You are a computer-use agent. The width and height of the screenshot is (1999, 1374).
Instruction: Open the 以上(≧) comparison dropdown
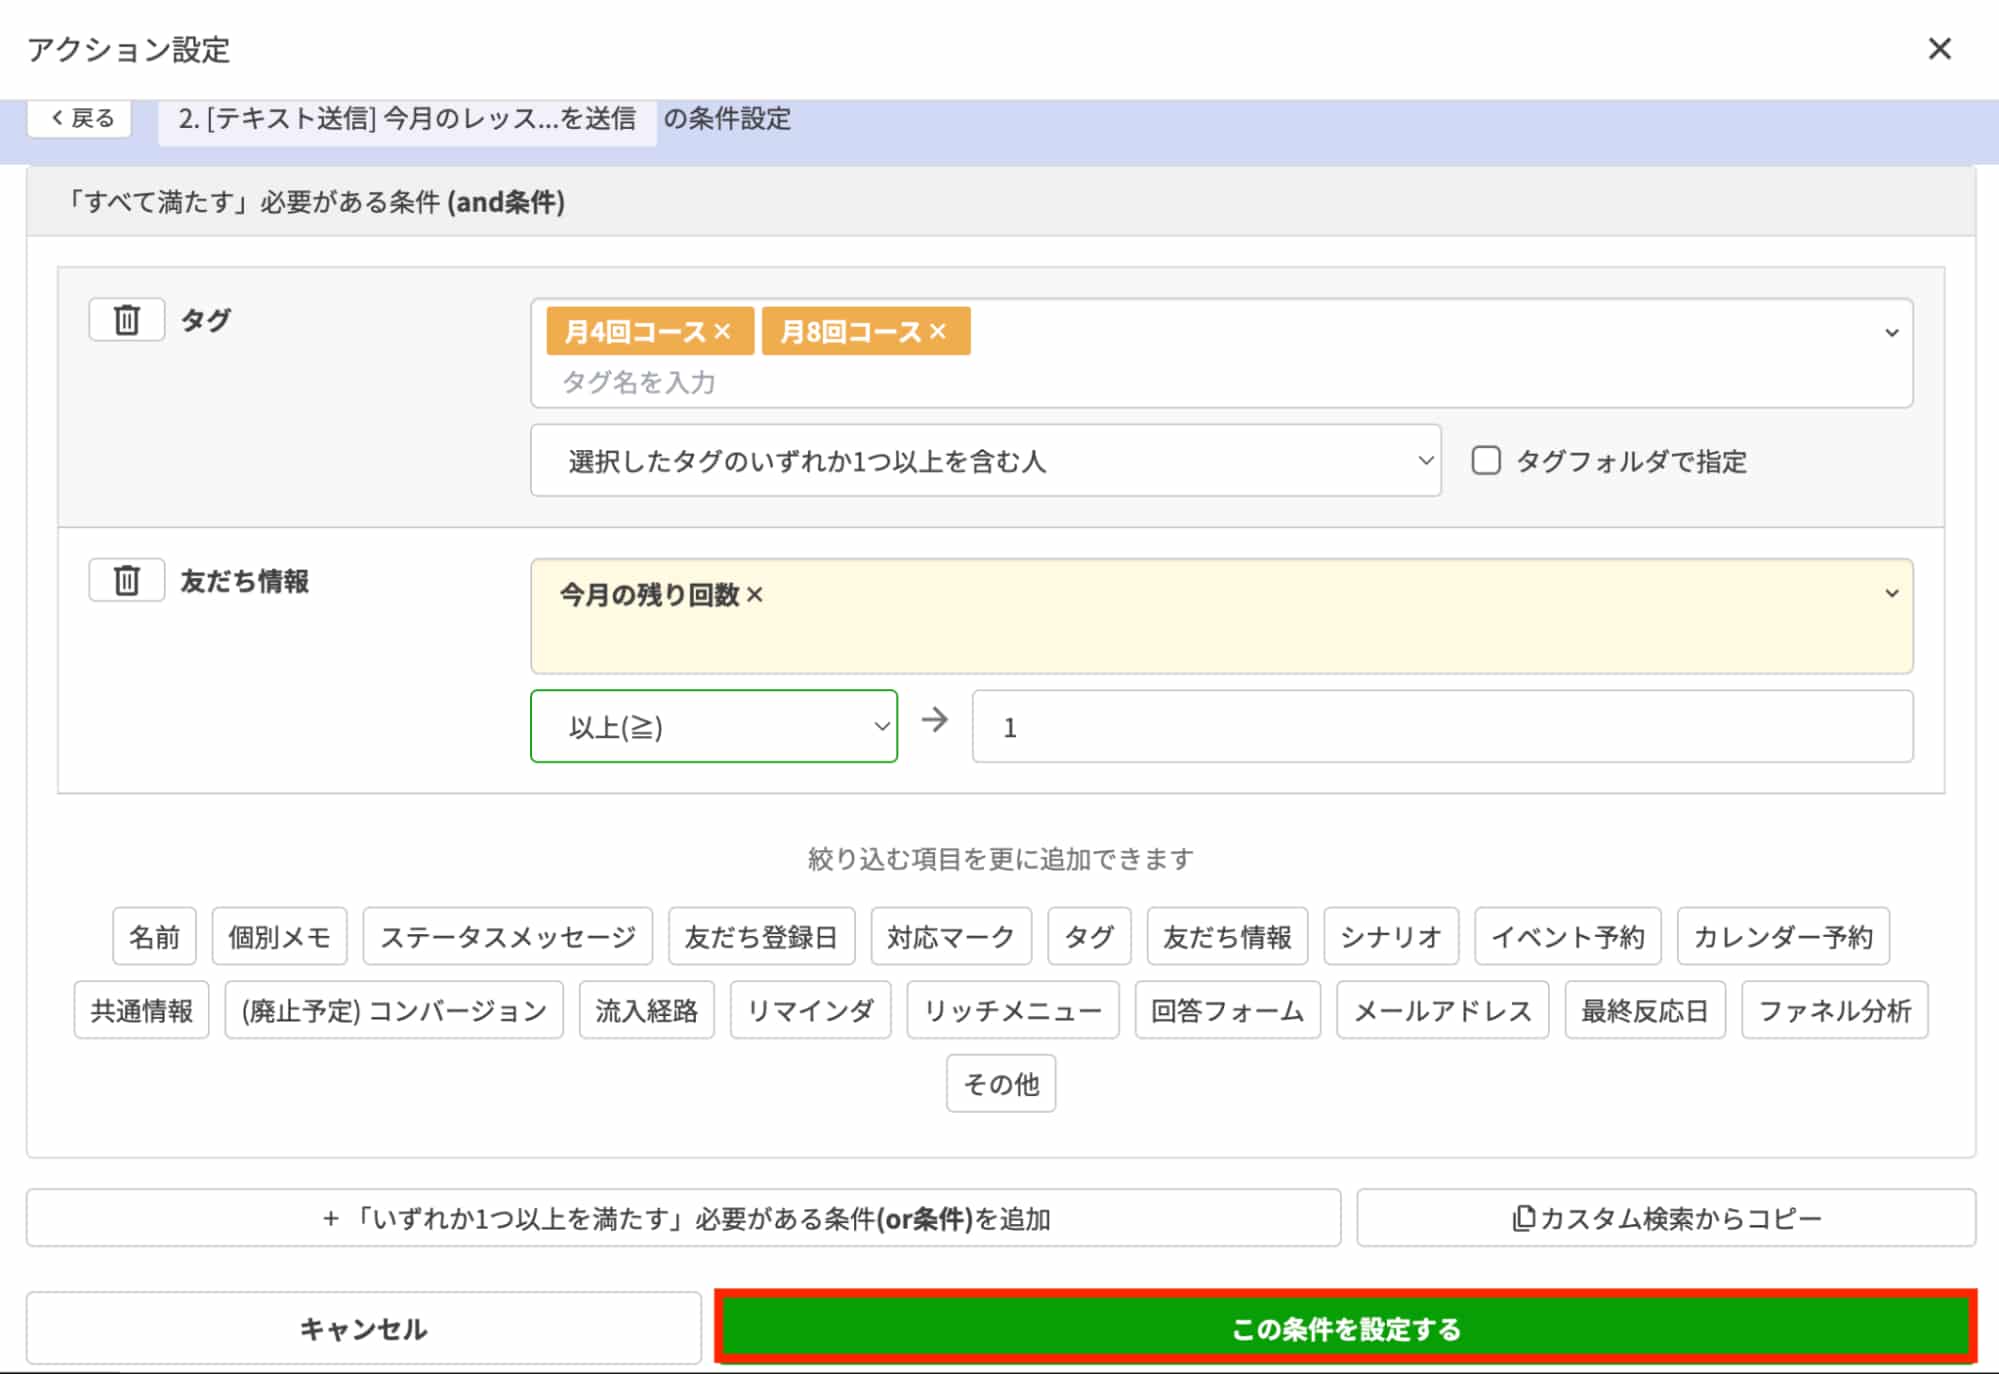click(714, 726)
